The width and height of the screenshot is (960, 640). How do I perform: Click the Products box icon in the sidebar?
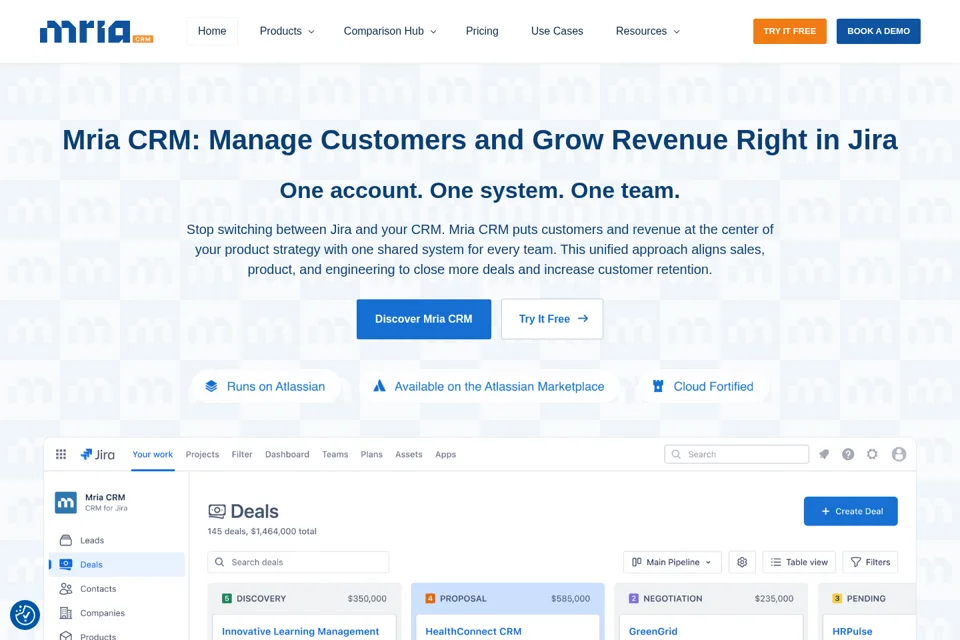tap(66, 636)
